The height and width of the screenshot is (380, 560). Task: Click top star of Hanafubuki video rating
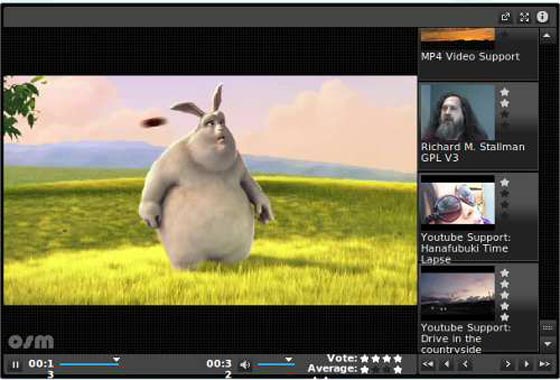[x=504, y=182]
